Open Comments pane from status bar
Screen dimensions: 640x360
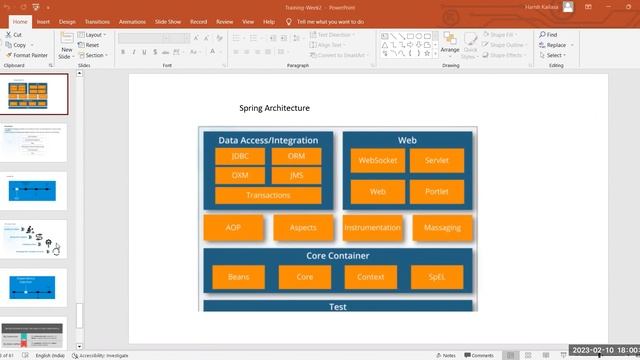(x=479, y=356)
